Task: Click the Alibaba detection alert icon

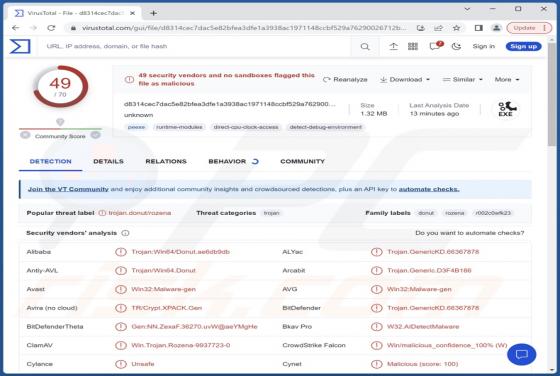Action: [121, 252]
